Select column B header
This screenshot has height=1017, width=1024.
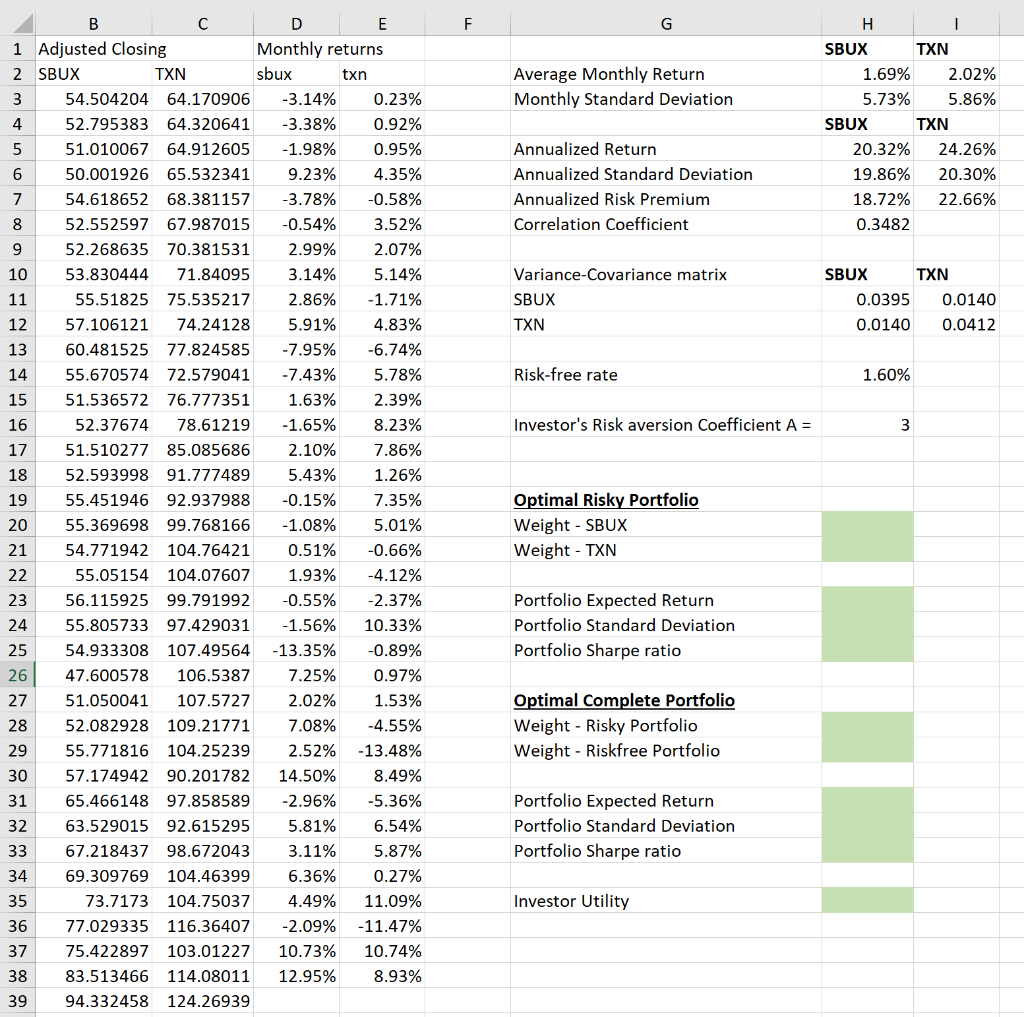[x=93, y=23]
